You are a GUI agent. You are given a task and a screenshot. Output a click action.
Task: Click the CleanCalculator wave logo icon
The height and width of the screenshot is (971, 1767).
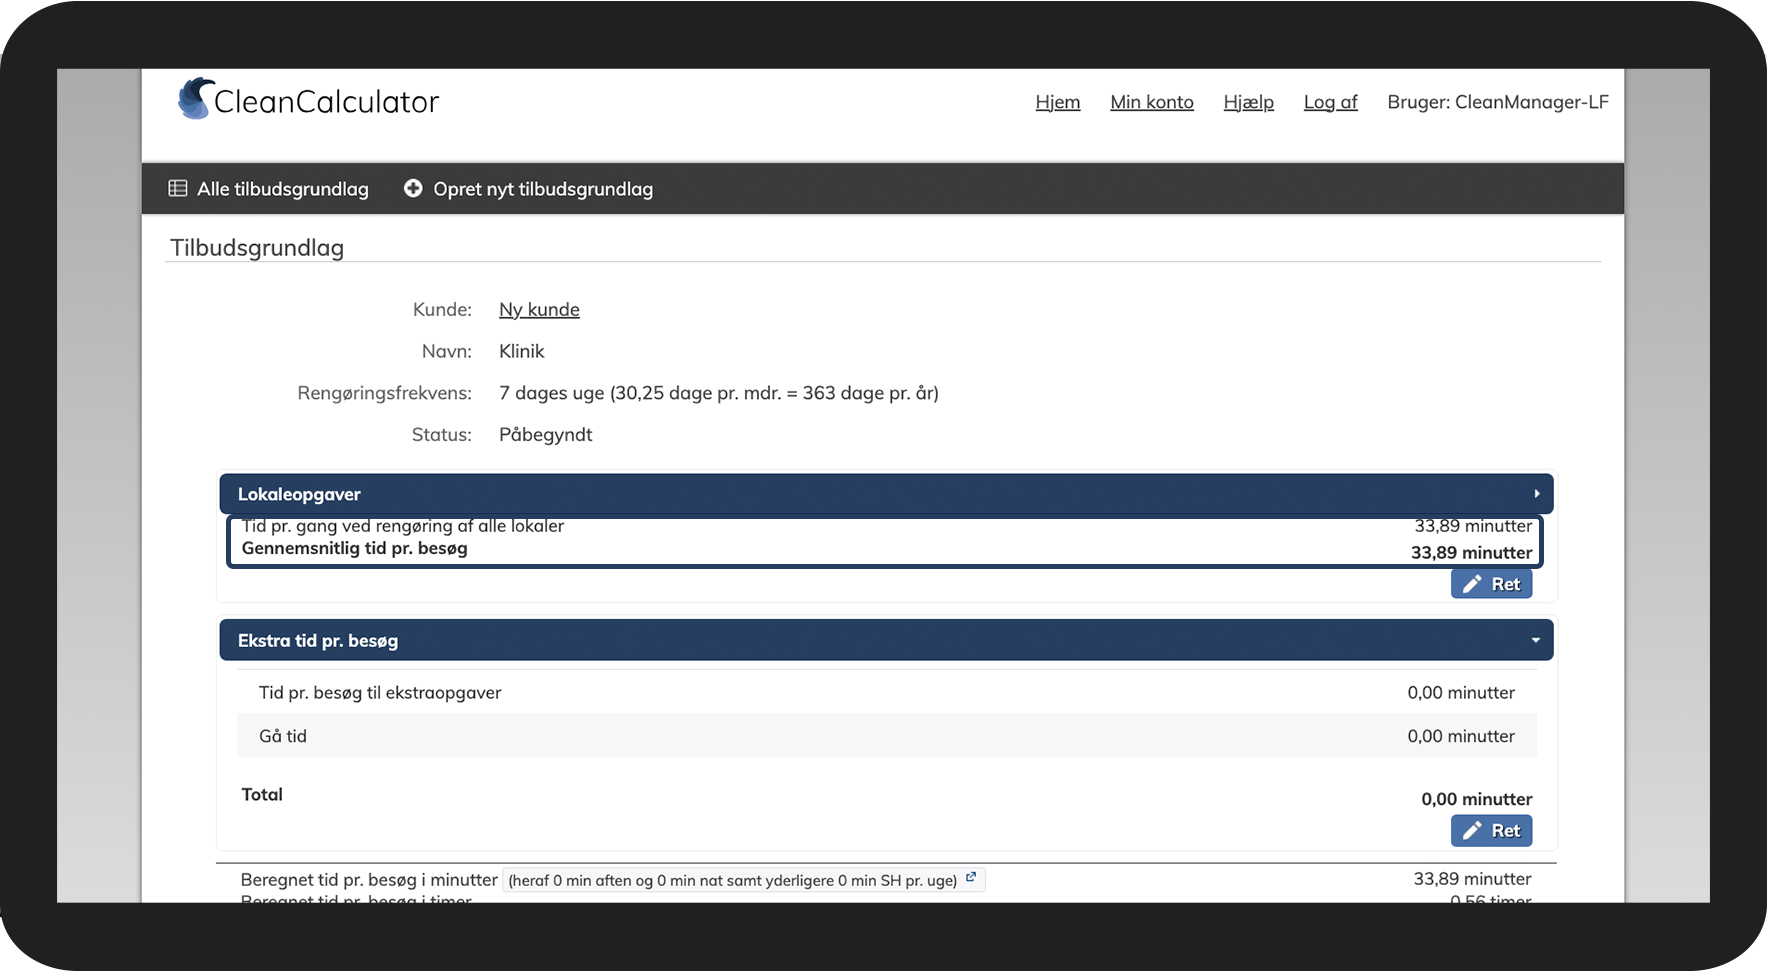[195, 99]
